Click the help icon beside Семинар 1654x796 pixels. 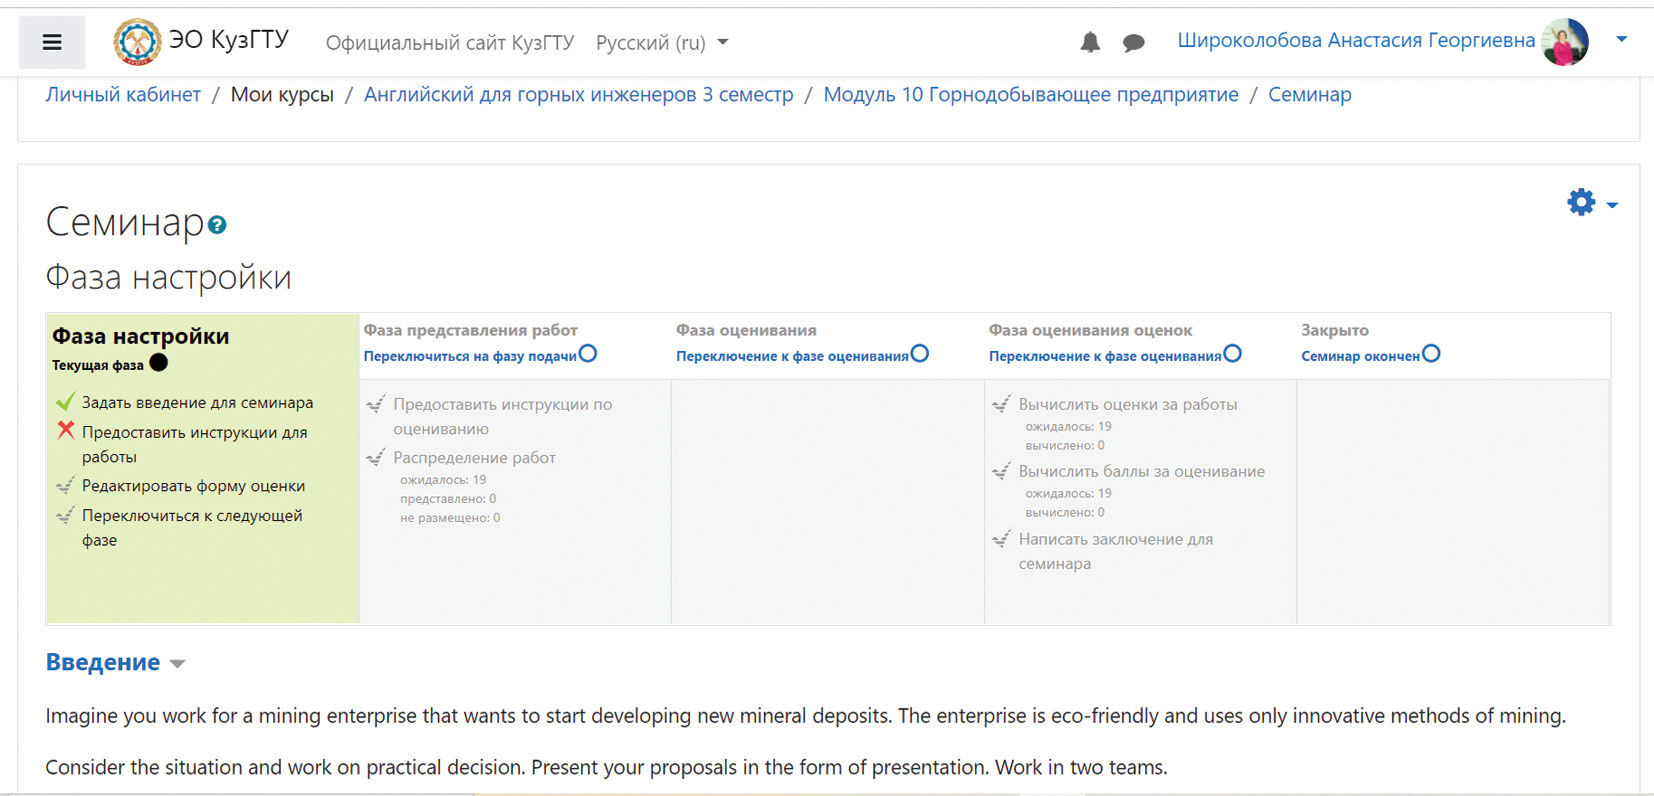pos(217,225)
